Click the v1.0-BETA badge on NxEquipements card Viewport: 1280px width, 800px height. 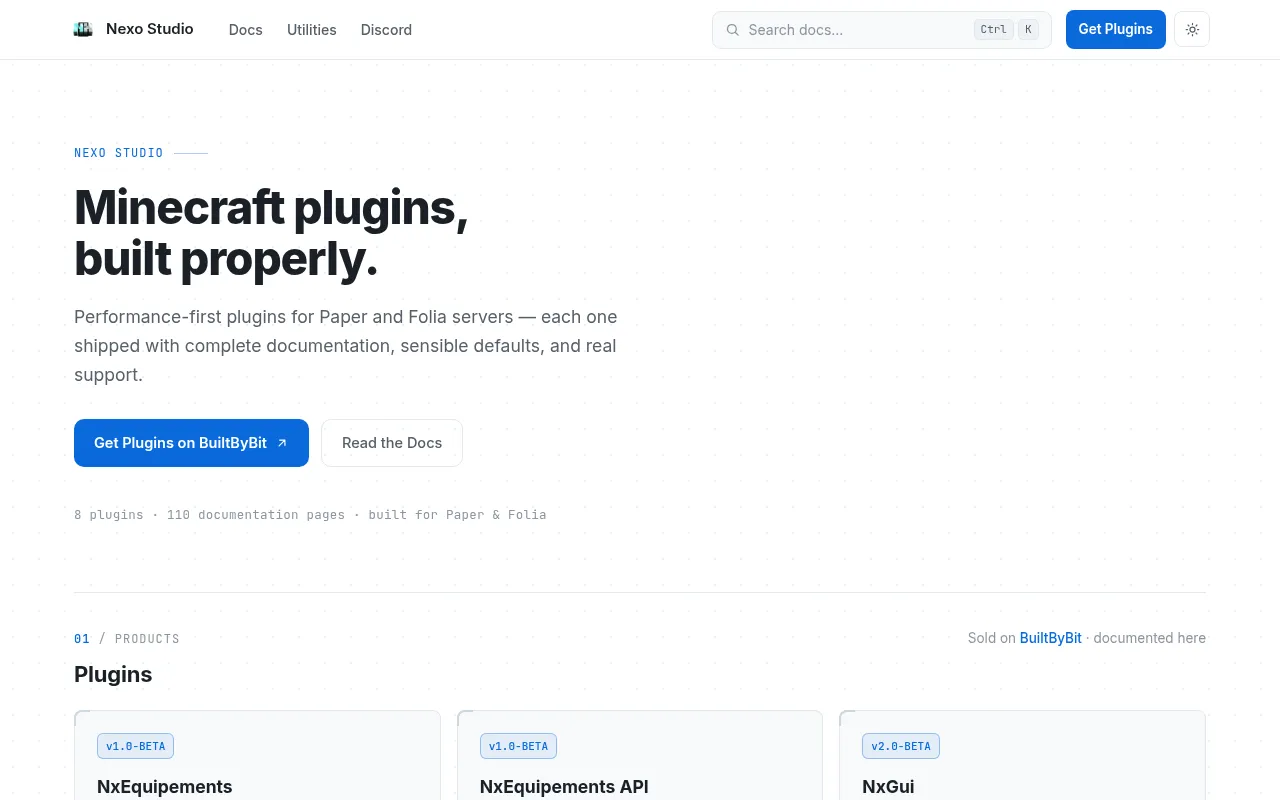click(135, 746)
